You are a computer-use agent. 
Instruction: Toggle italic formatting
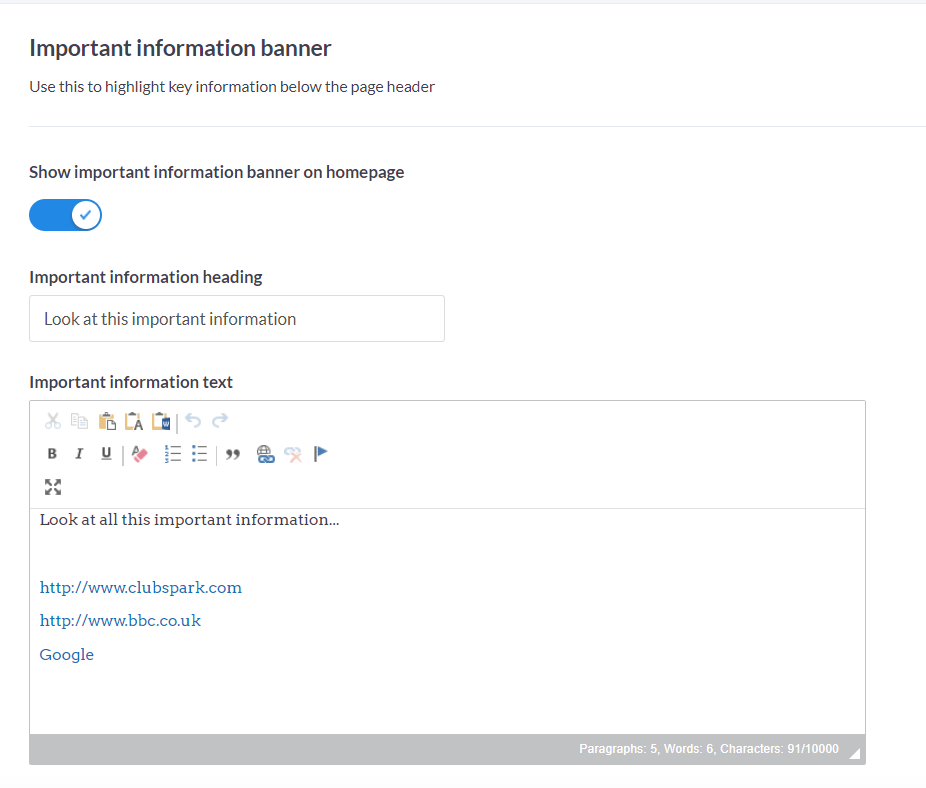pyautogui.click(x=79, y=454)
